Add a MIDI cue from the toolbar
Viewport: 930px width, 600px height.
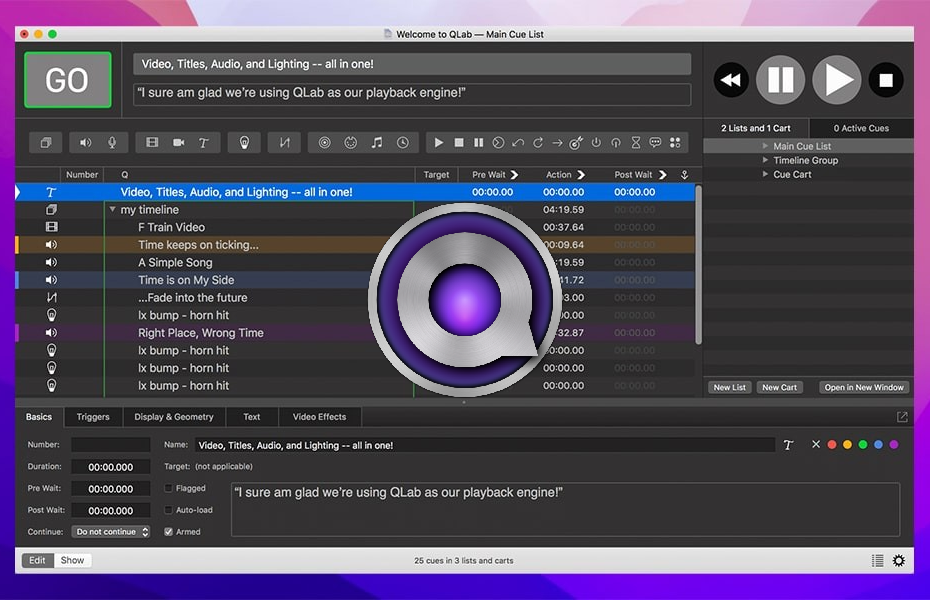coord(351,143)
